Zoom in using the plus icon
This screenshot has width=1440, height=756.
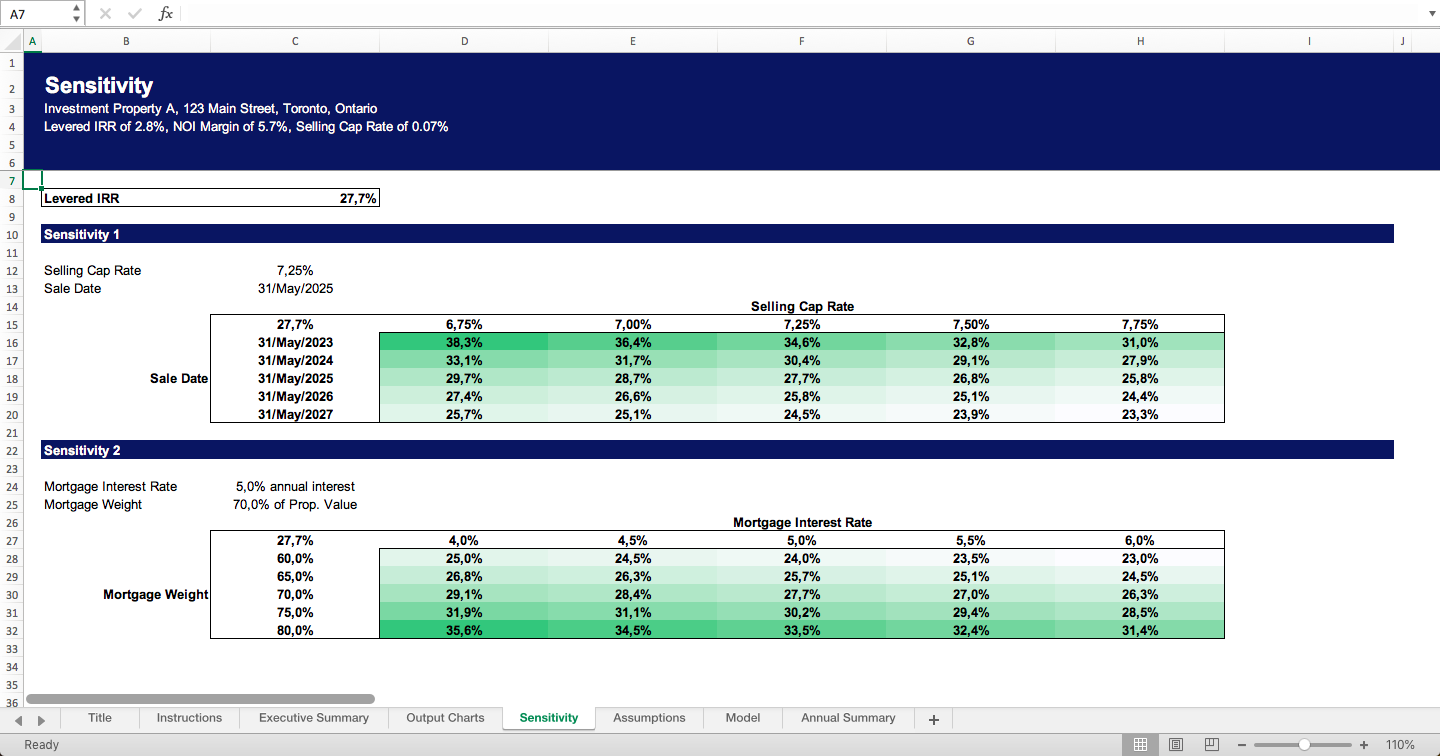tap(1363, 744)
